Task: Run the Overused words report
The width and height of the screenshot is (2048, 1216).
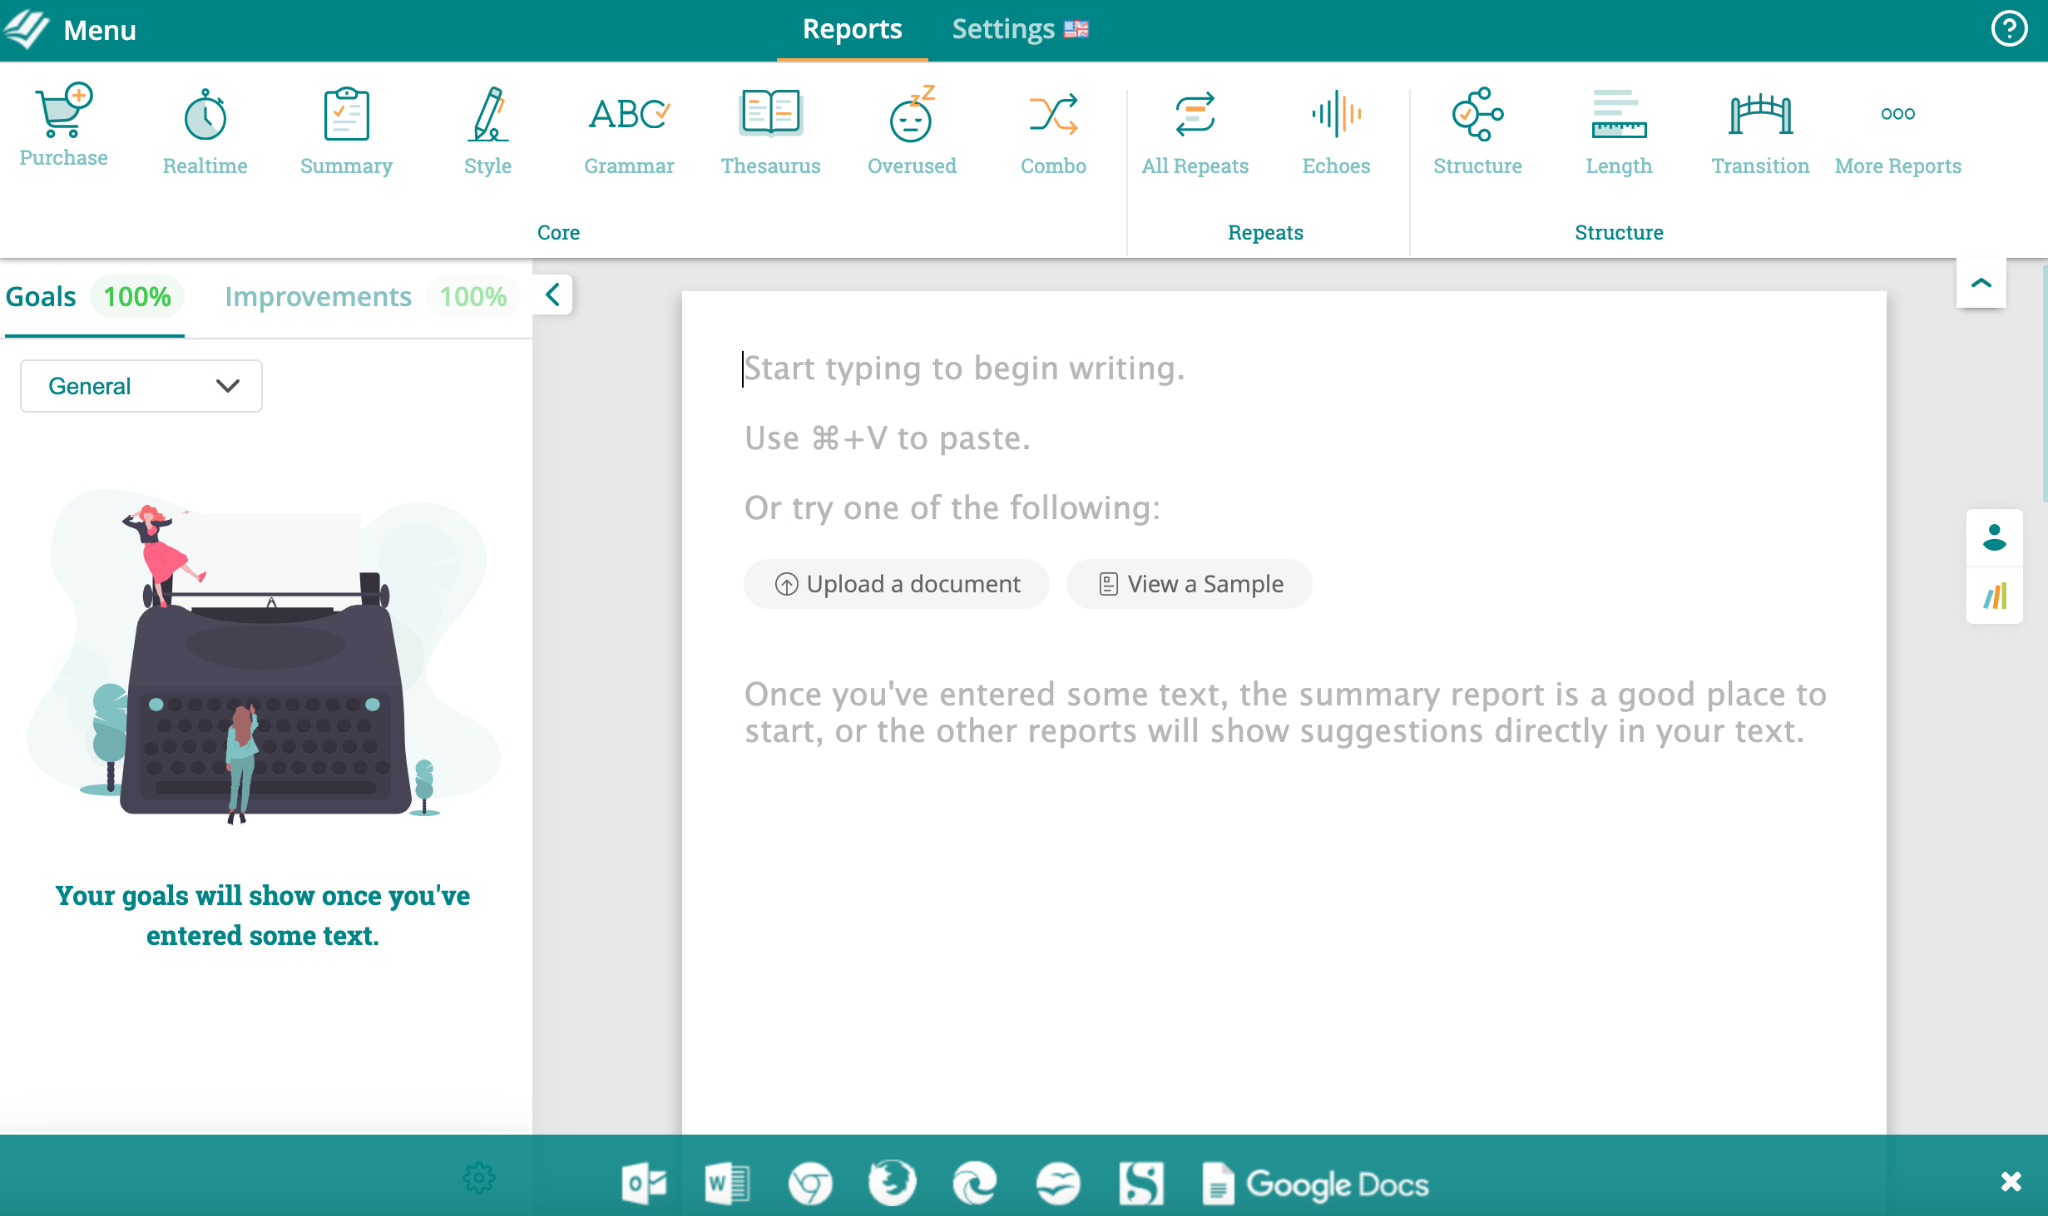Action: pos(911,132)
